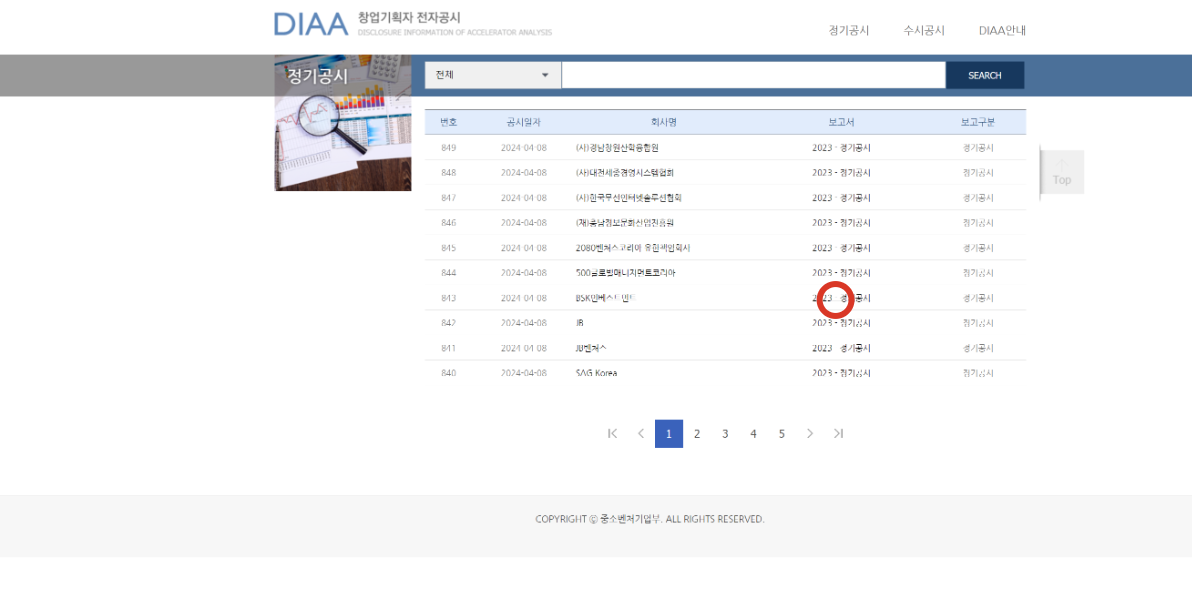Image resolution: width=1192 pixels, height=600 pixels.
Task: Click number 847 in the 번호 column
Action: click(x=449, y=198)
